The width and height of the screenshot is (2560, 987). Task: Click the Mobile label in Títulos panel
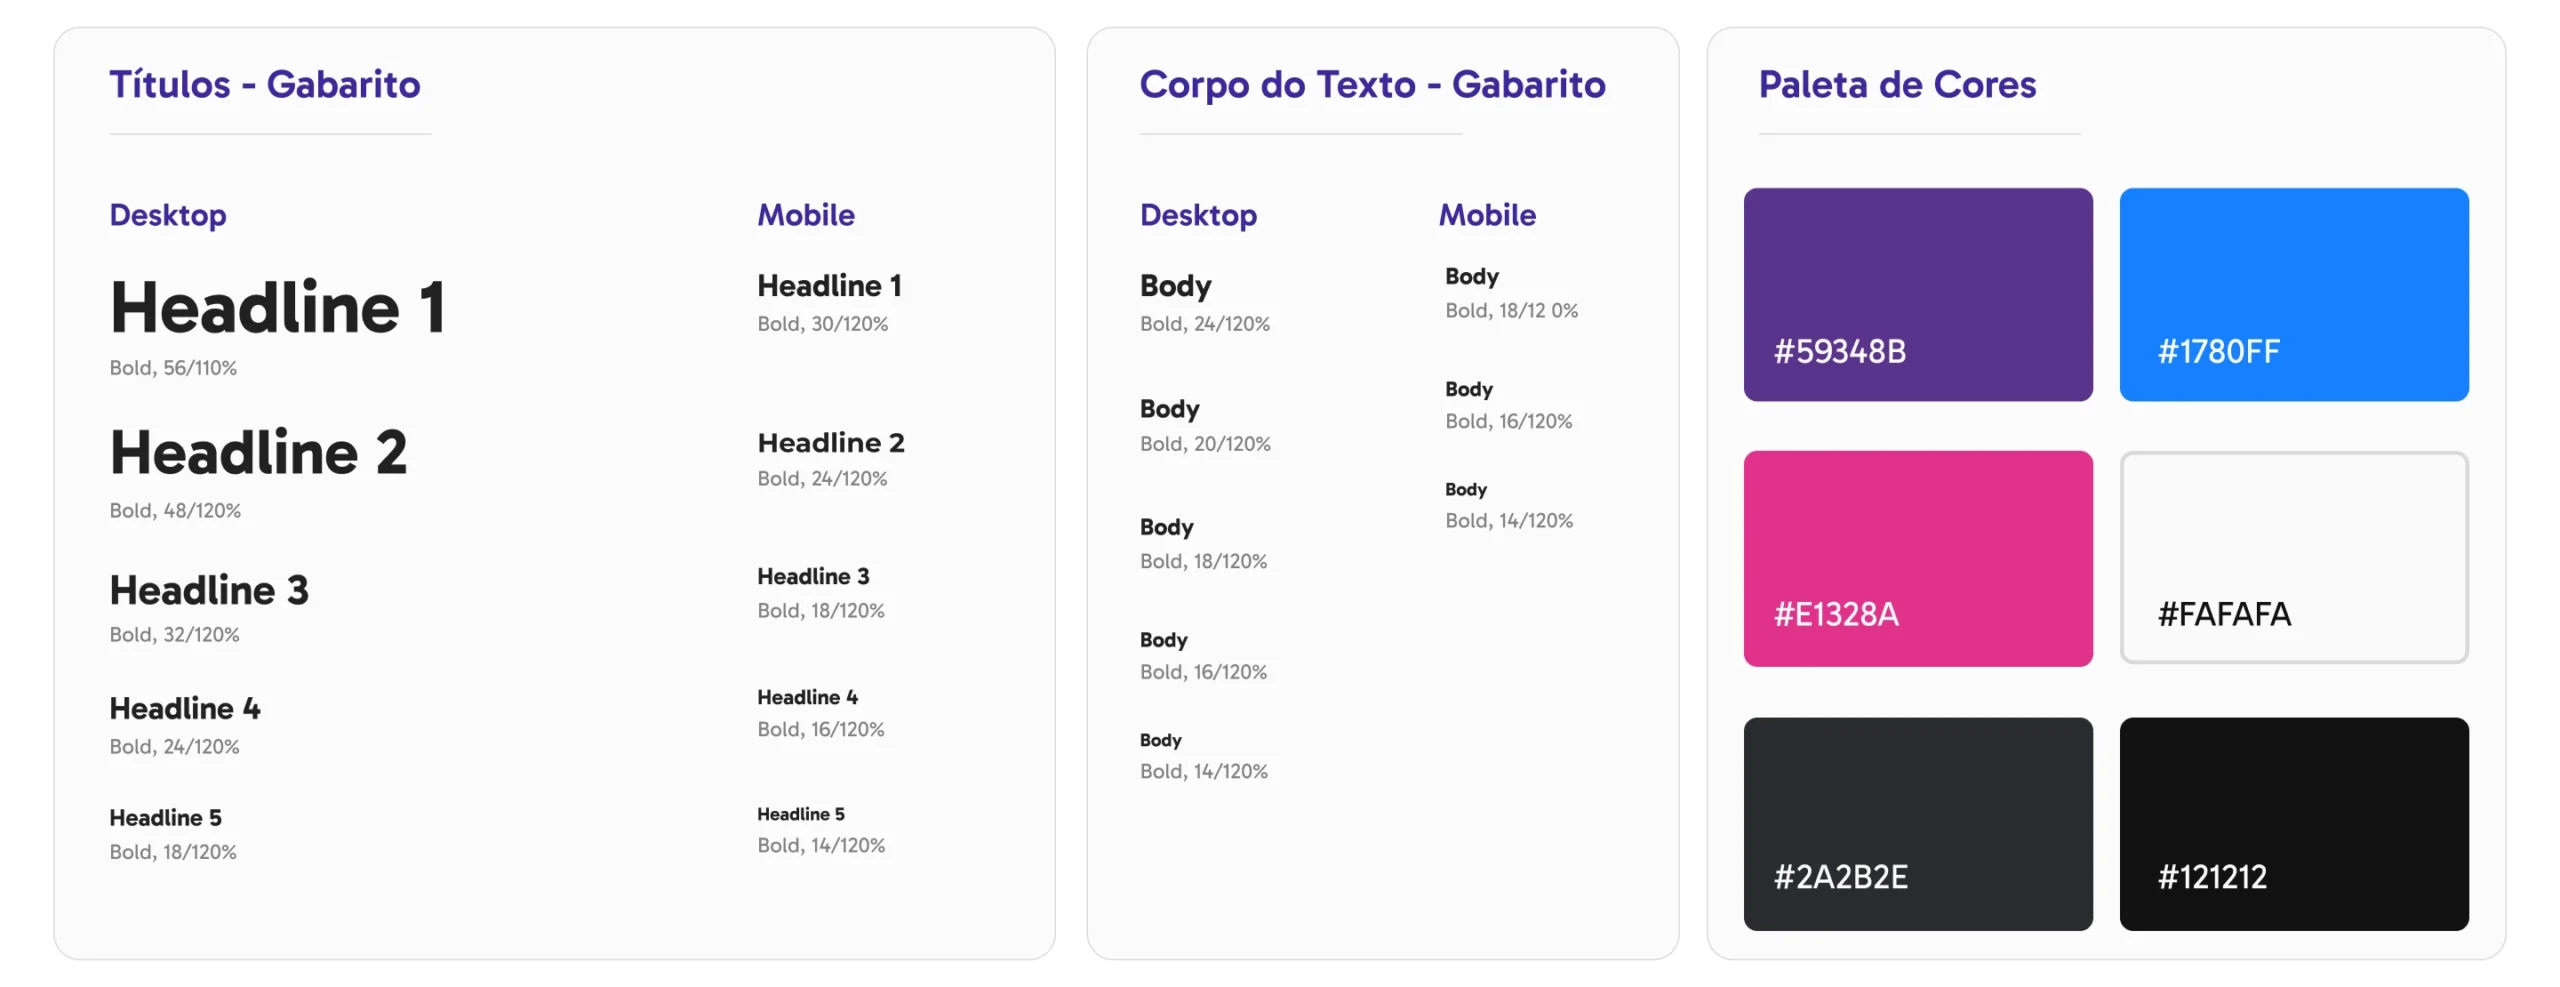(x=805, y=215)
